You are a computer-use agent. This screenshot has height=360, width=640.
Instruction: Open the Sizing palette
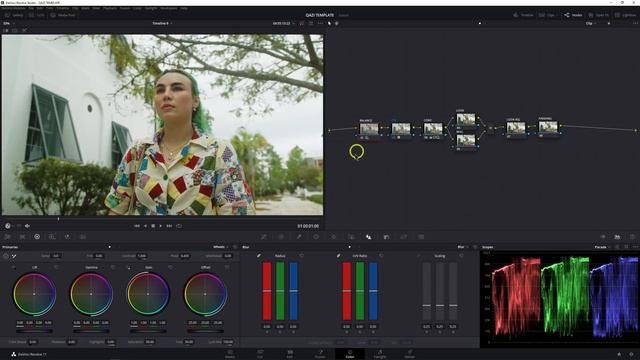pos(404,237)
